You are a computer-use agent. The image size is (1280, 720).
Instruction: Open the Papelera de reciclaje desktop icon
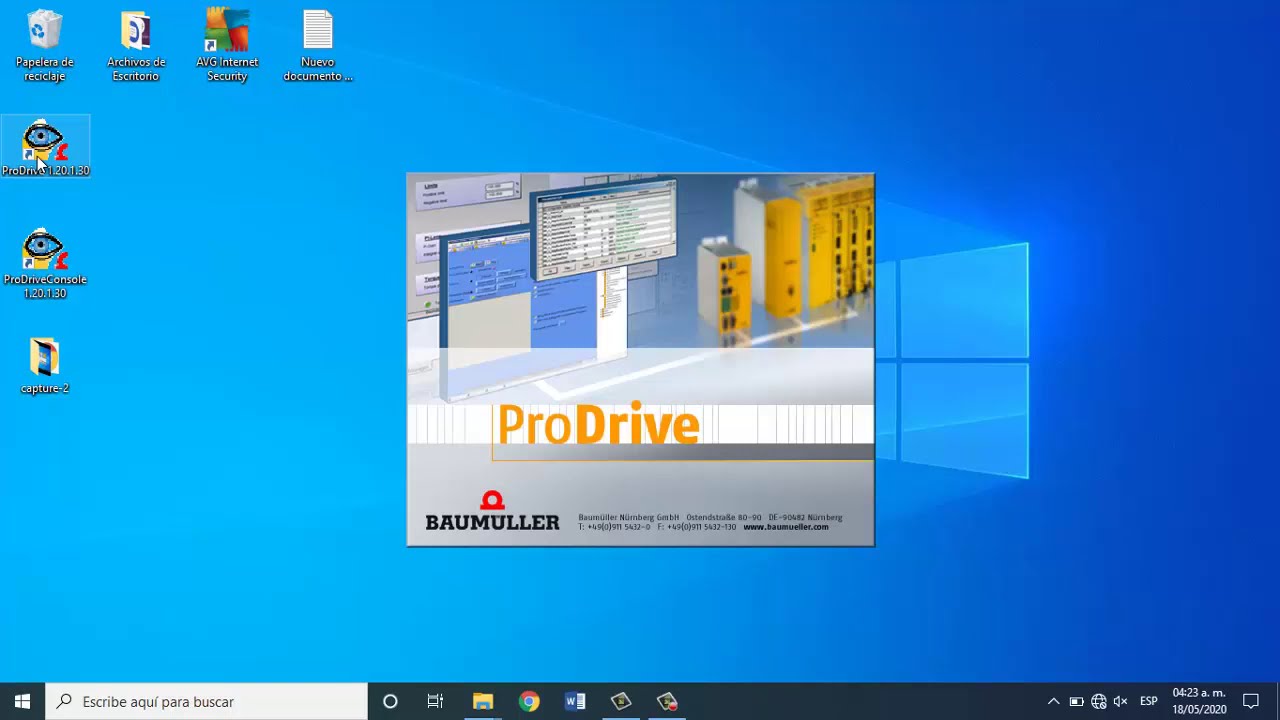click(44, 46)
